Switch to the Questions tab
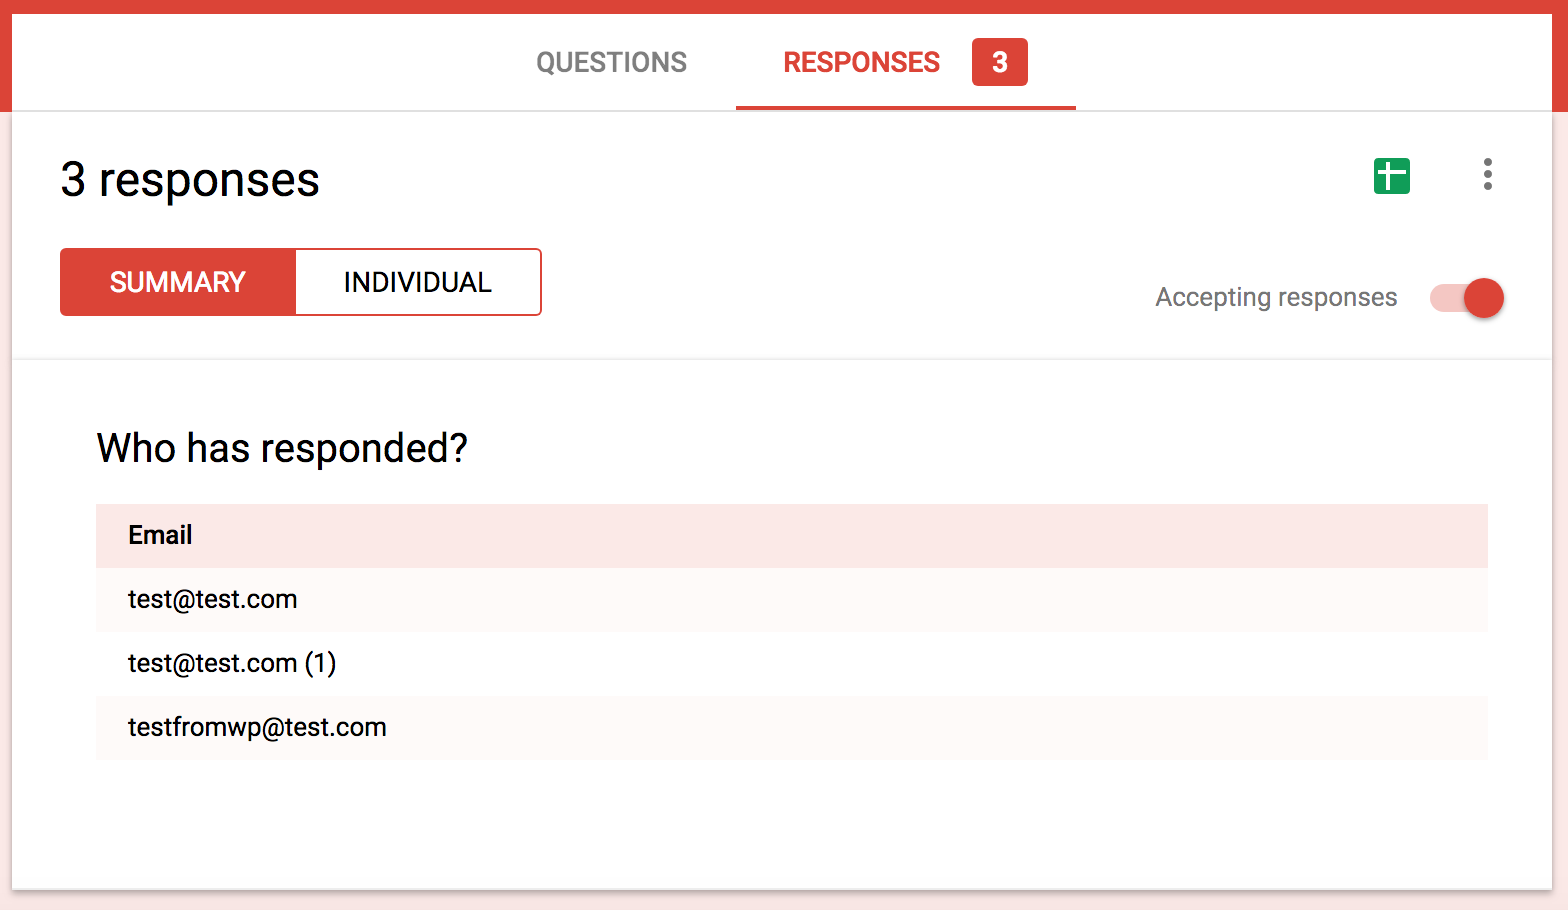Viewport: 1568px width, 910px height. [x=611, y=63]
